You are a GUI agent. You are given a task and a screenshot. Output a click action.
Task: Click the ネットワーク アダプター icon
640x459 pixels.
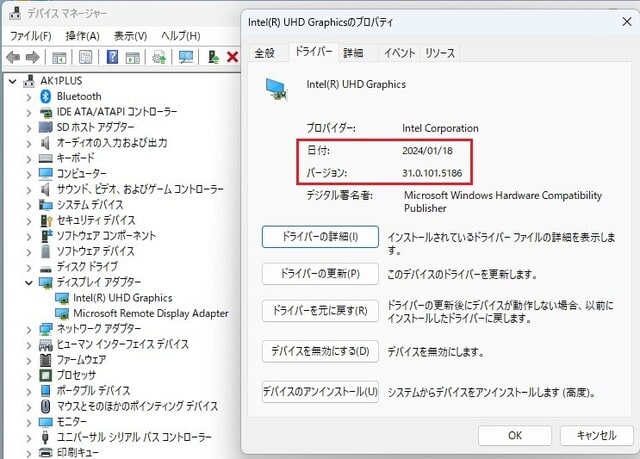pos(46,329)
